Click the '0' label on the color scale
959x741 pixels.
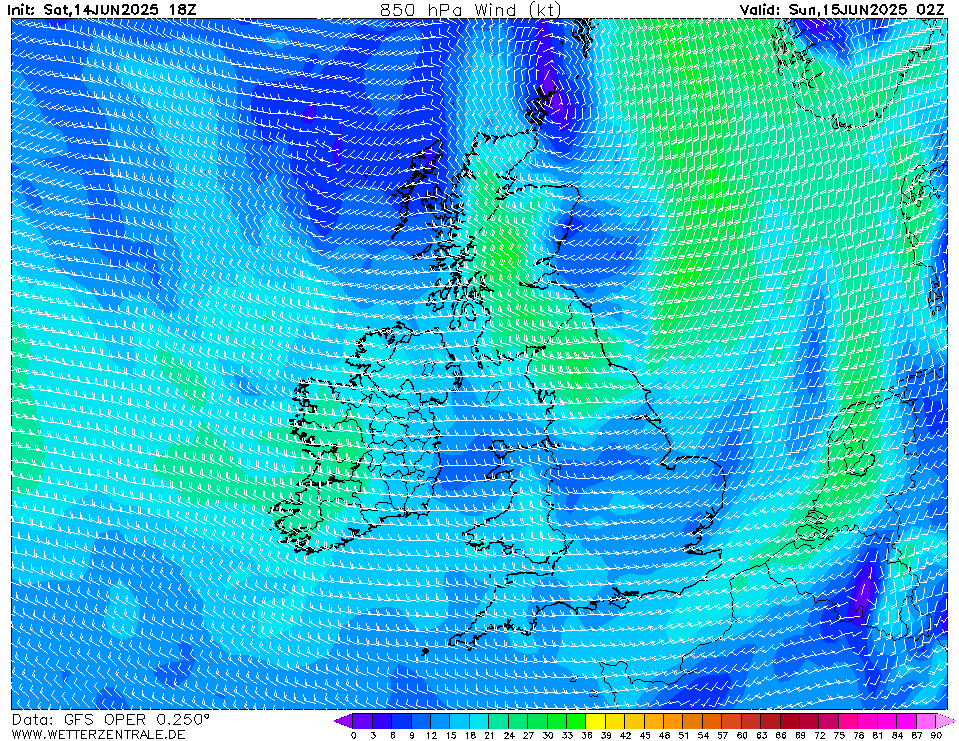point(354,735)
